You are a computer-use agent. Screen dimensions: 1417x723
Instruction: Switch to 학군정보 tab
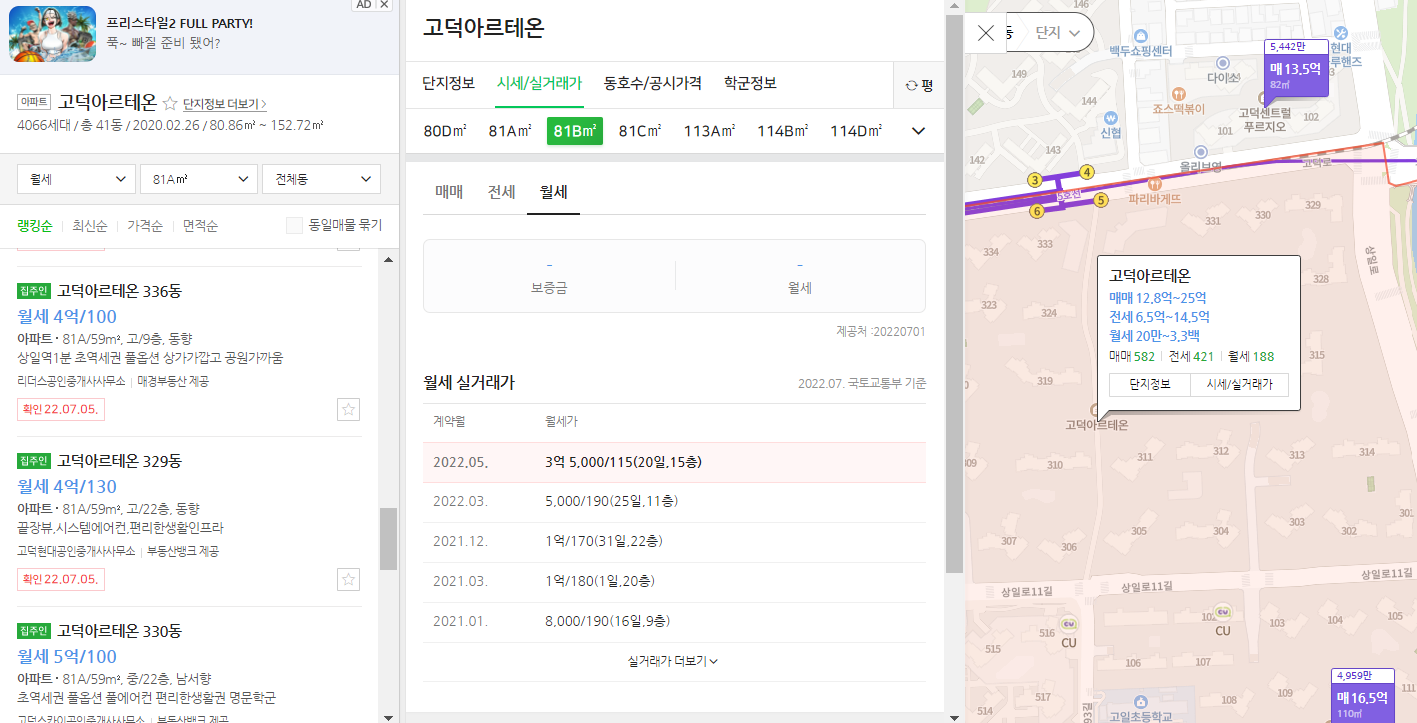pyautogui.click(x=751, y=84)
